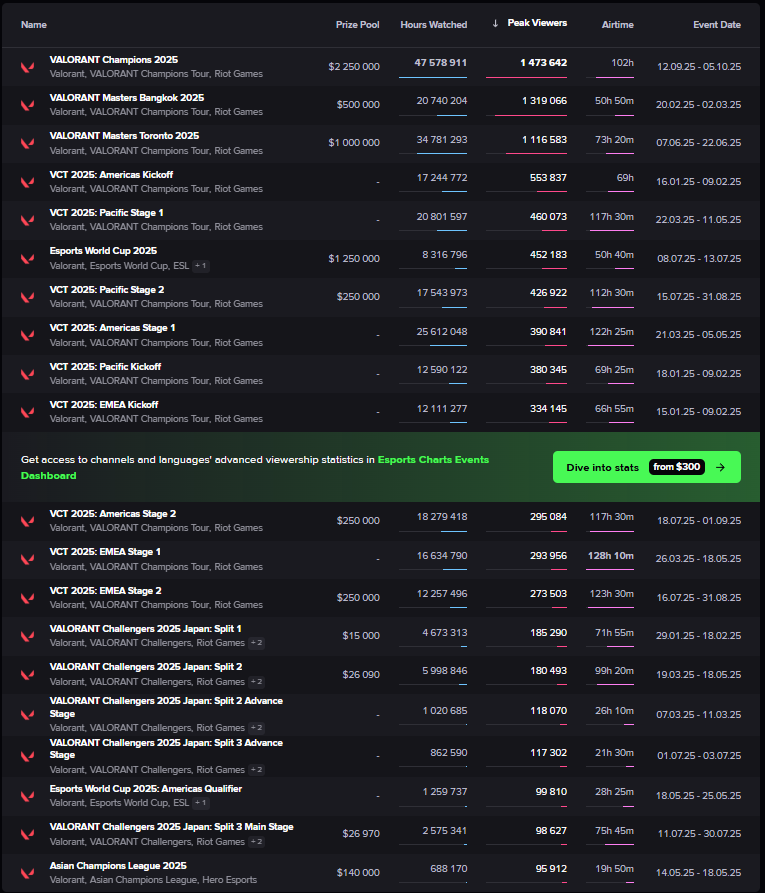Screen dimensions: 765x893
Task: Click the 'from $300' price badge
Action: [677, 467]
